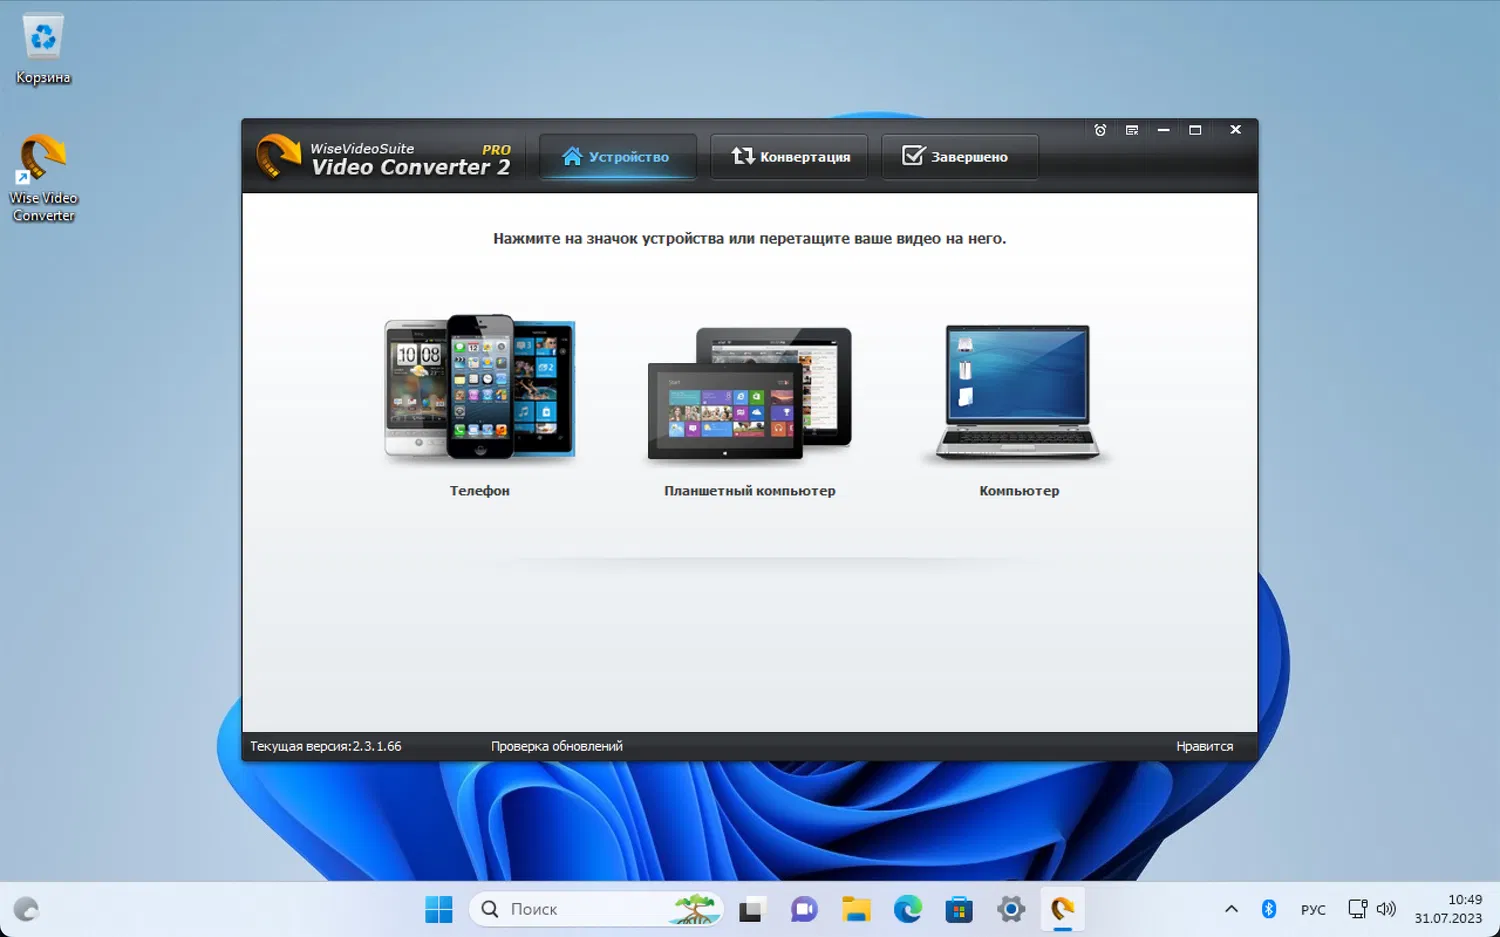Open File Explorer from the taskbar
This screenshot has width=1500, height=937.
click(x=856, y=909)
